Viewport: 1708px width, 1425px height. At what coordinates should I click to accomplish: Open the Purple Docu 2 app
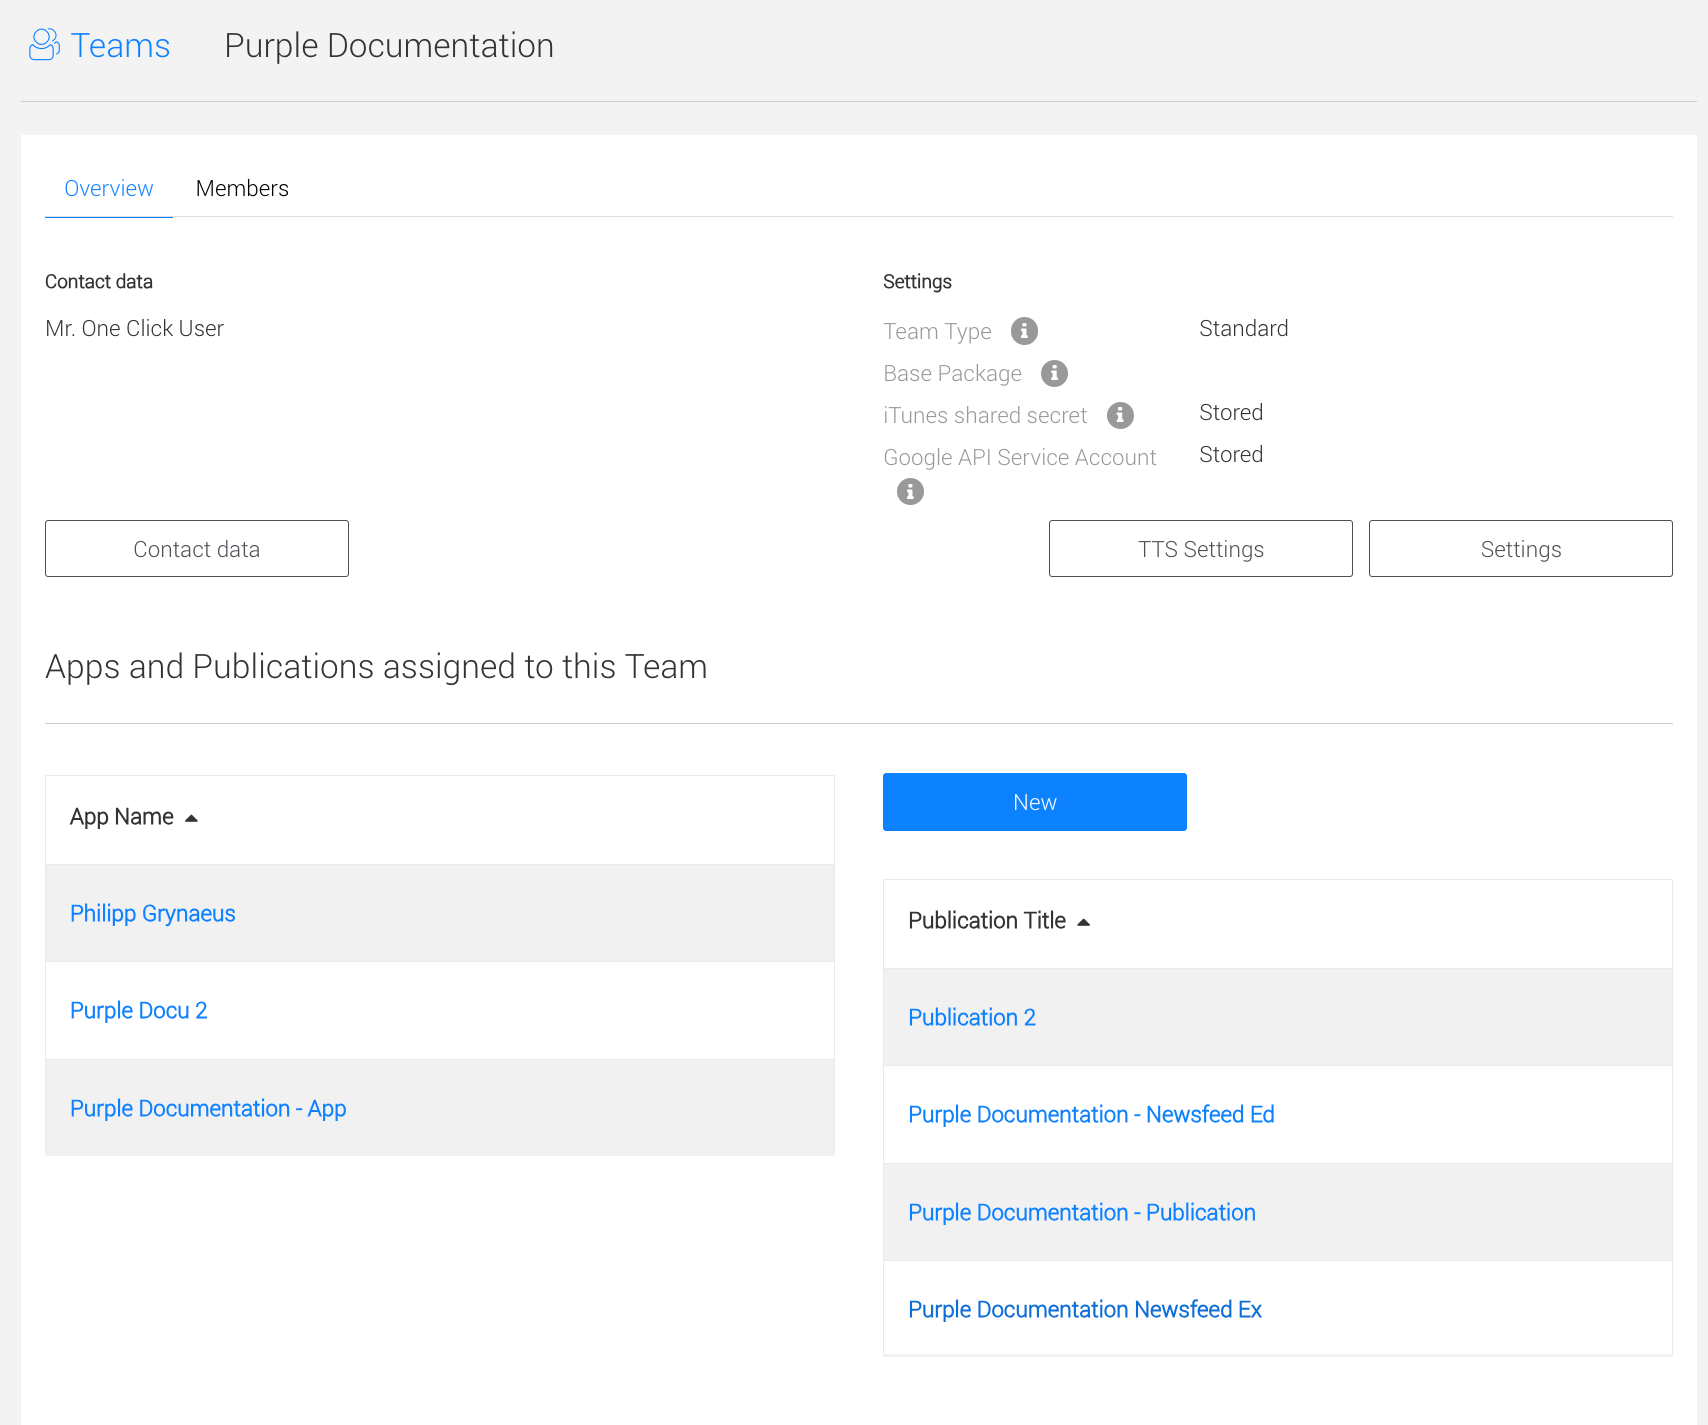click(139, 1010)
